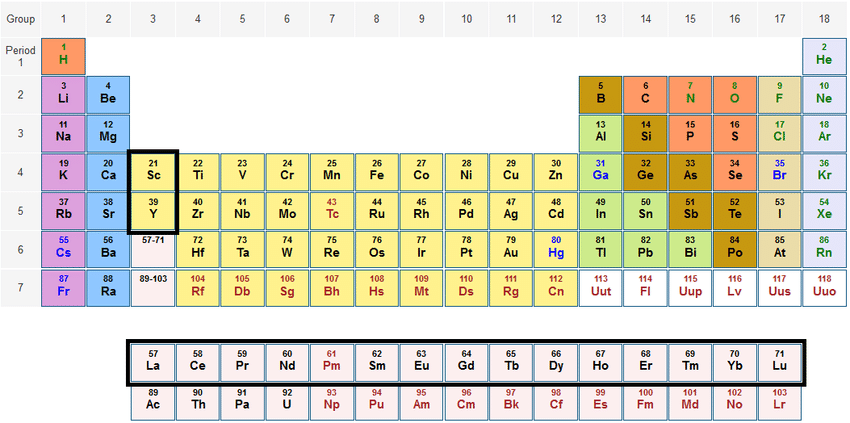Screen dimensions: 850x423
Task: Click the Mercury (Hg) element cell
Action: click(x=555, y=247)
